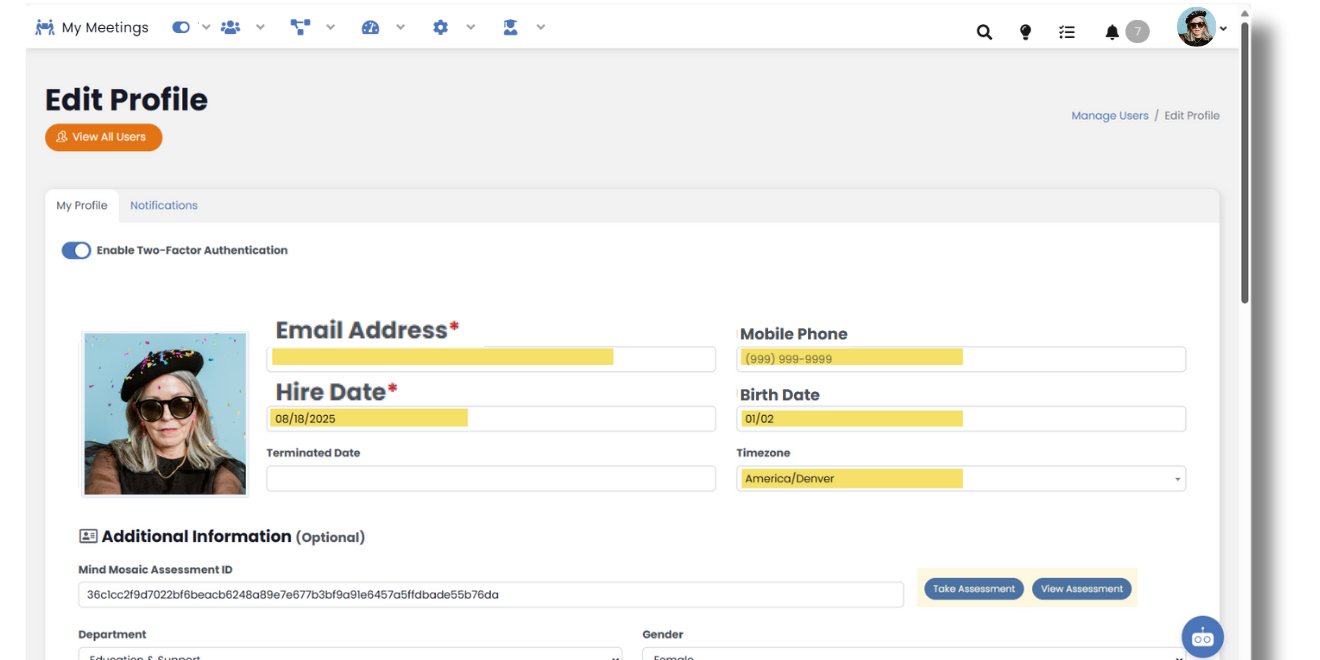Click the graduate user icon in navbar
The image size is (1320, 660).
510,28
